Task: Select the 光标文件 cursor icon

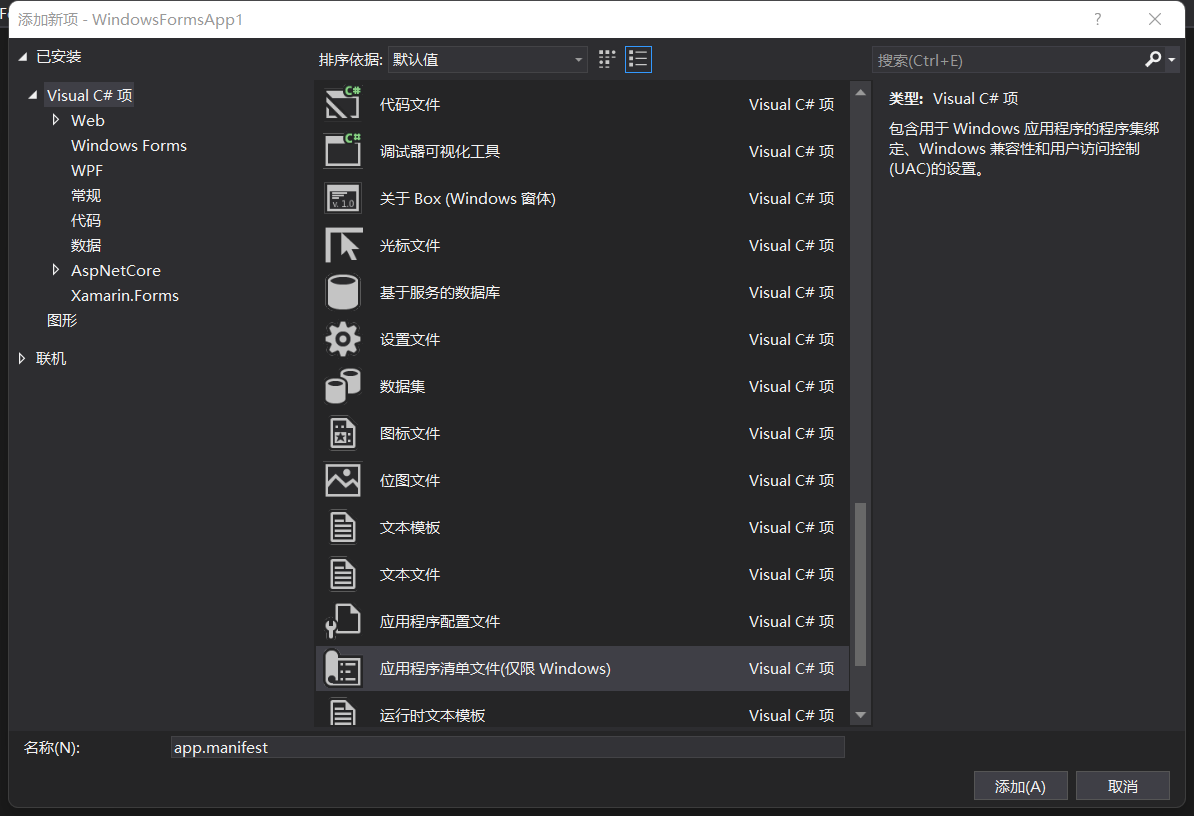Action: pos(343,245)
